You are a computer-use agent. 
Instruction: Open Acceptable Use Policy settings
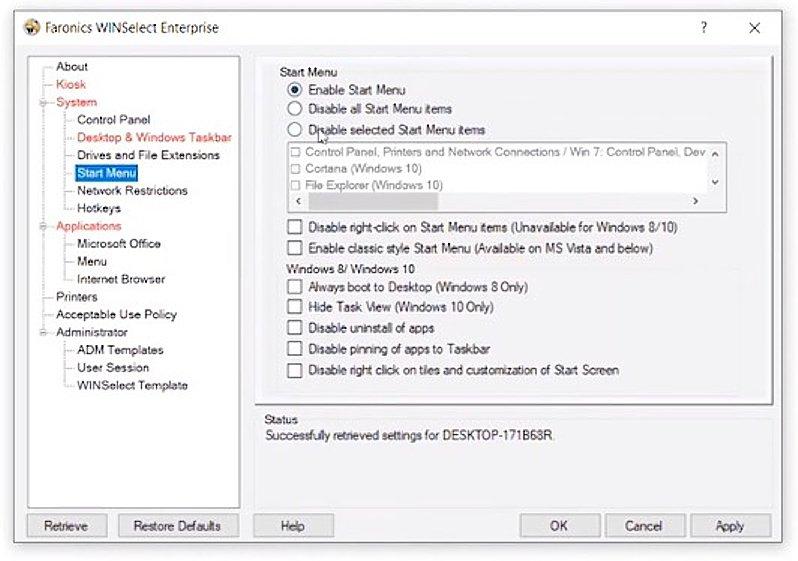[117, 315]
